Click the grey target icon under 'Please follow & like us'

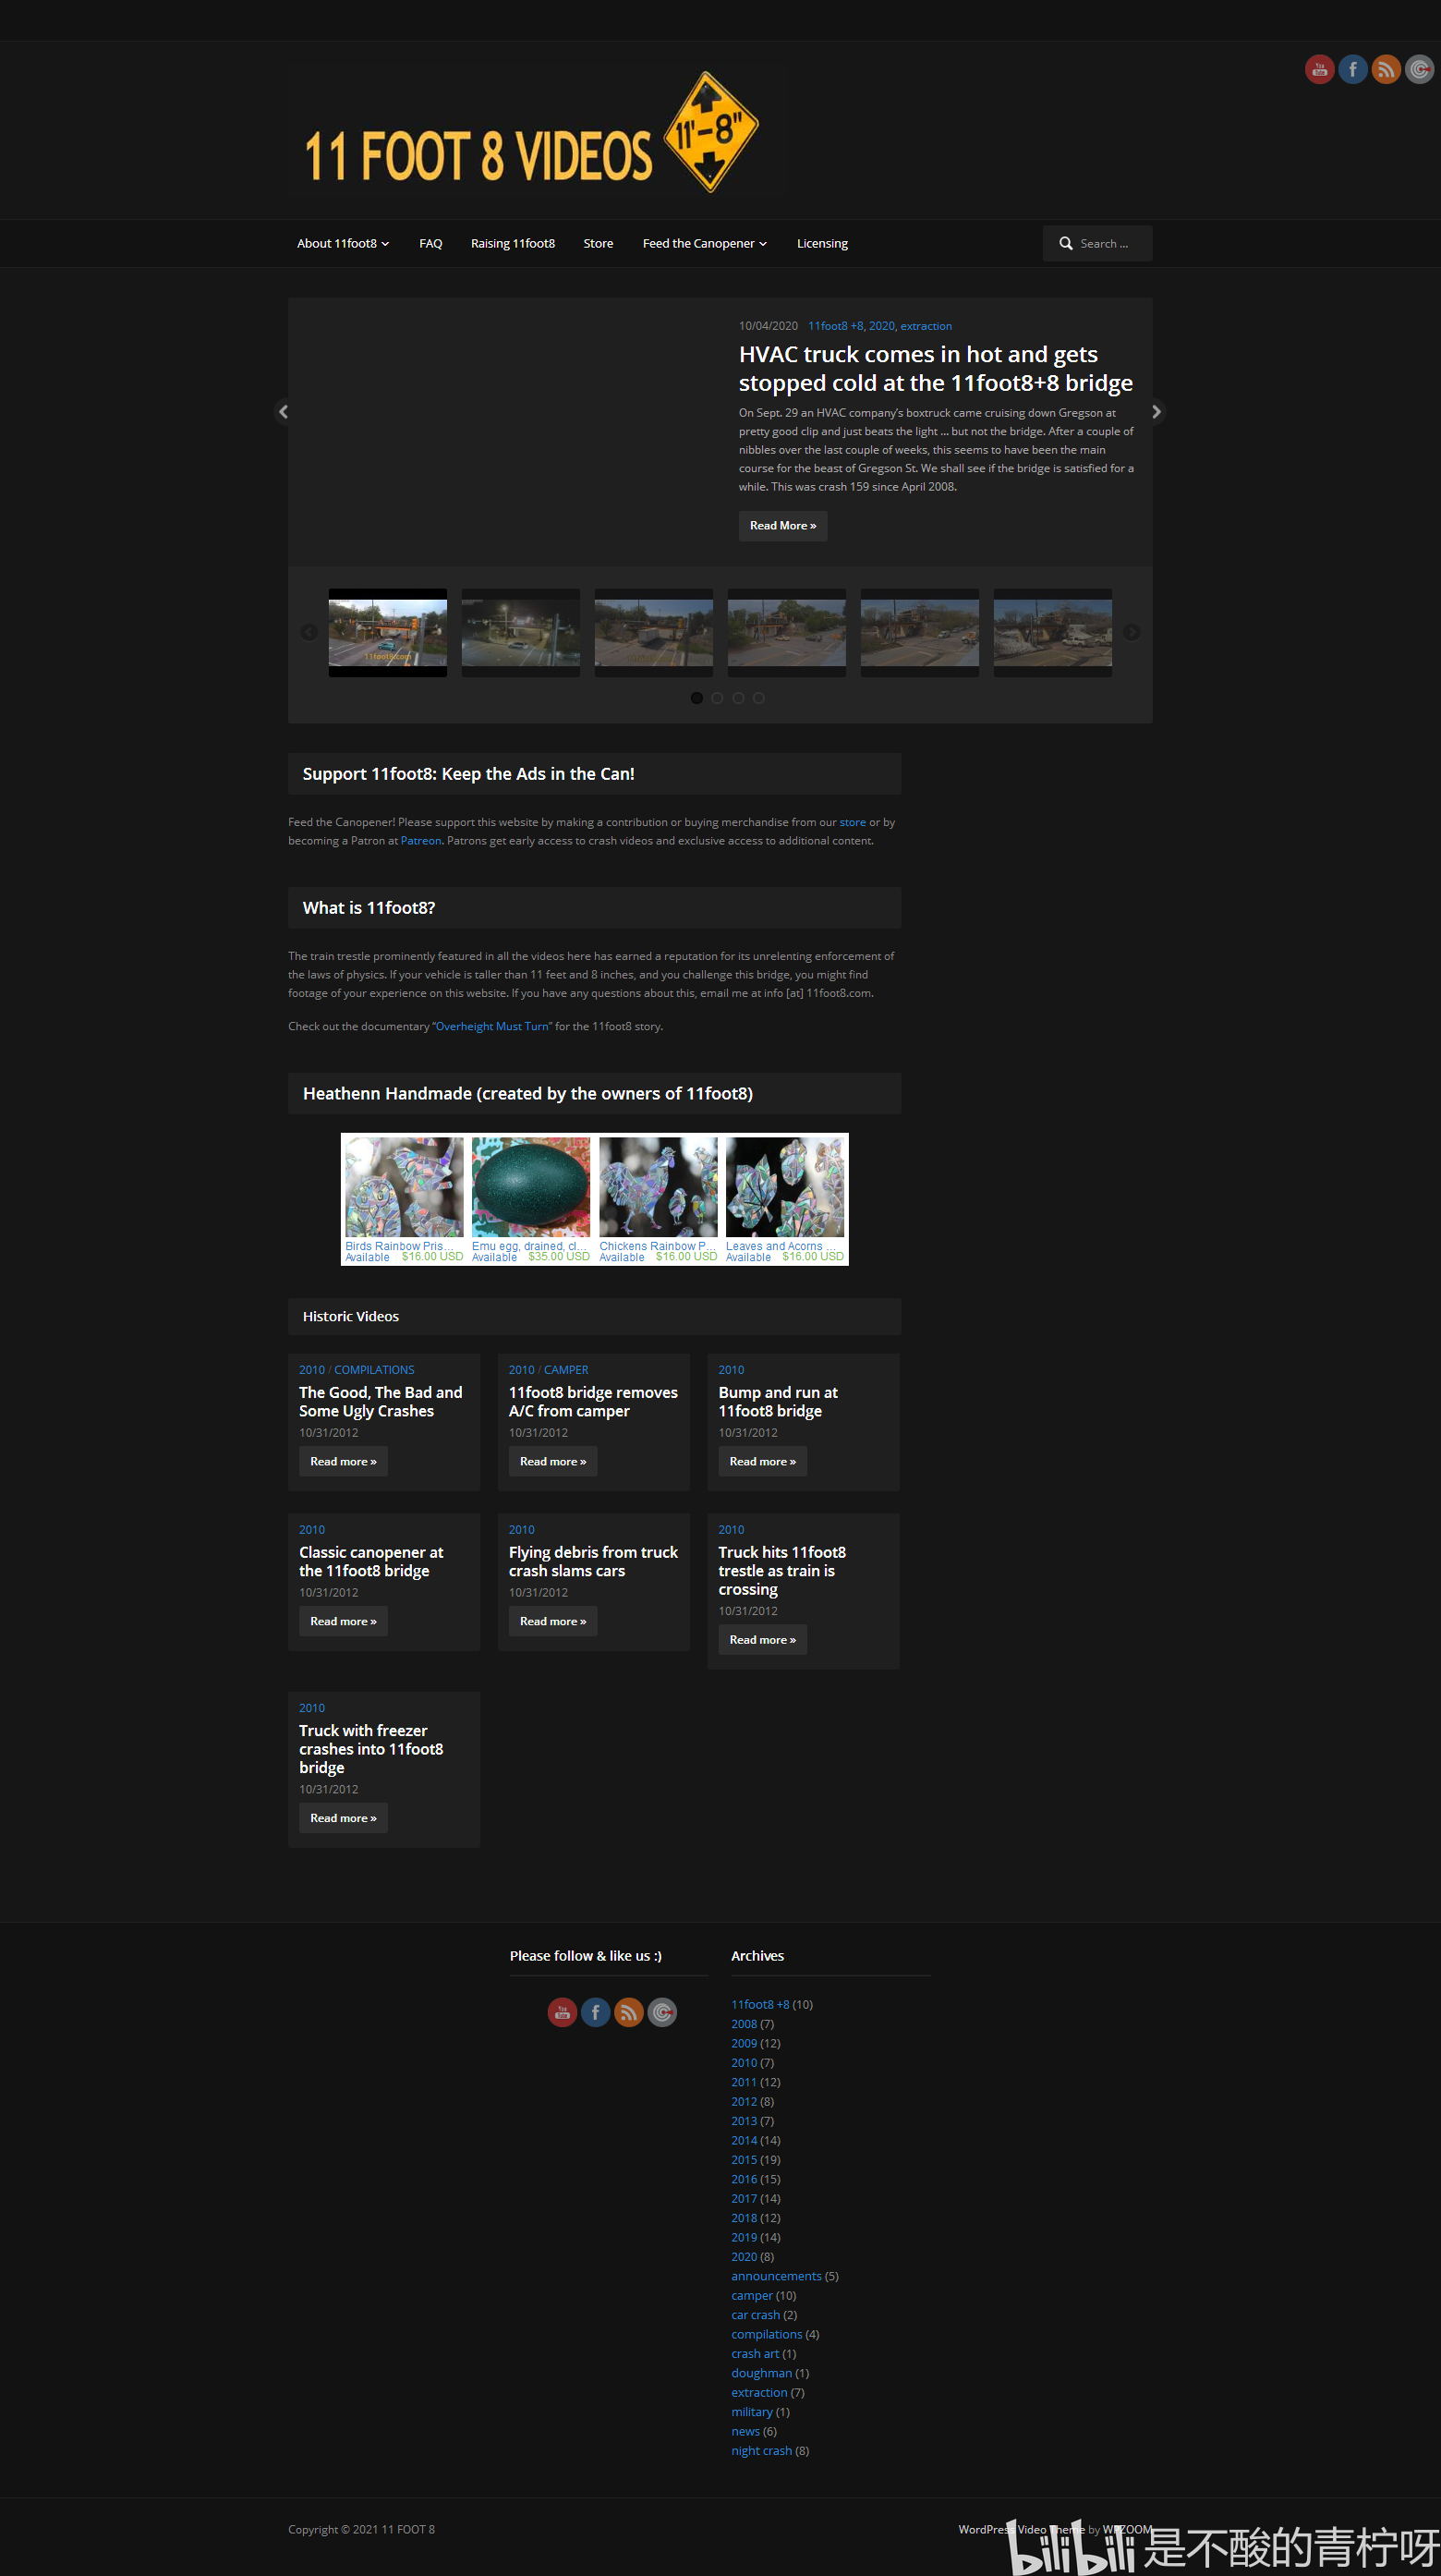point(662,2011)
